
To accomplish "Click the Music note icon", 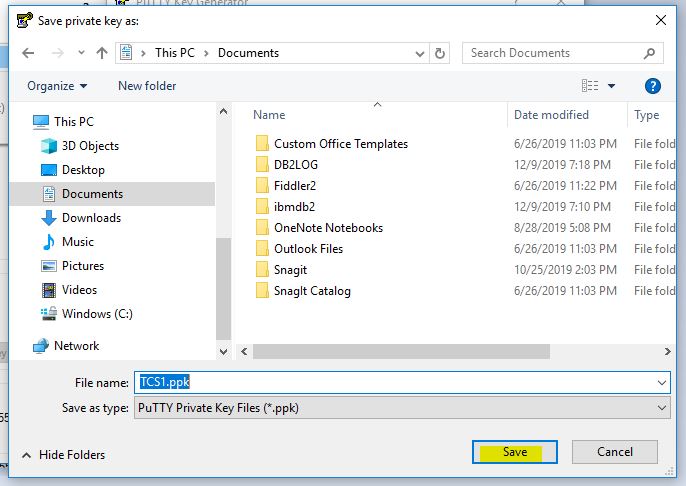I will coord(49,242).
